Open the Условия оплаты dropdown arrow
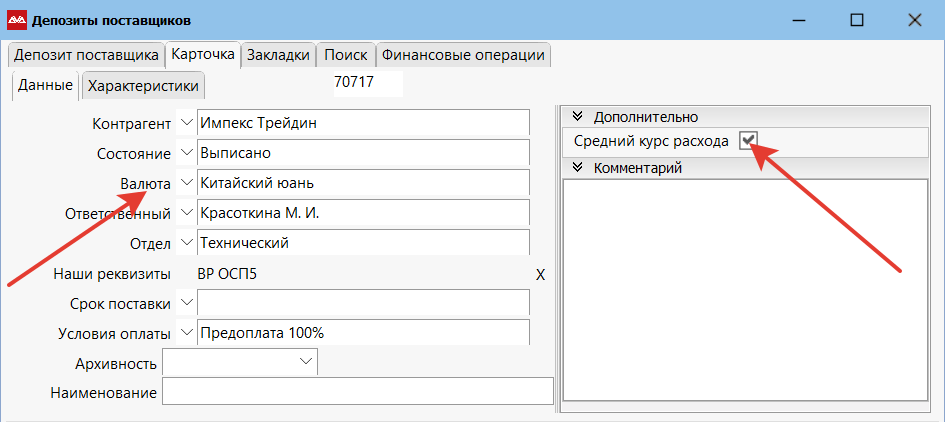The width and height of the screenshot is (945, 422). (x=187, y=332)
